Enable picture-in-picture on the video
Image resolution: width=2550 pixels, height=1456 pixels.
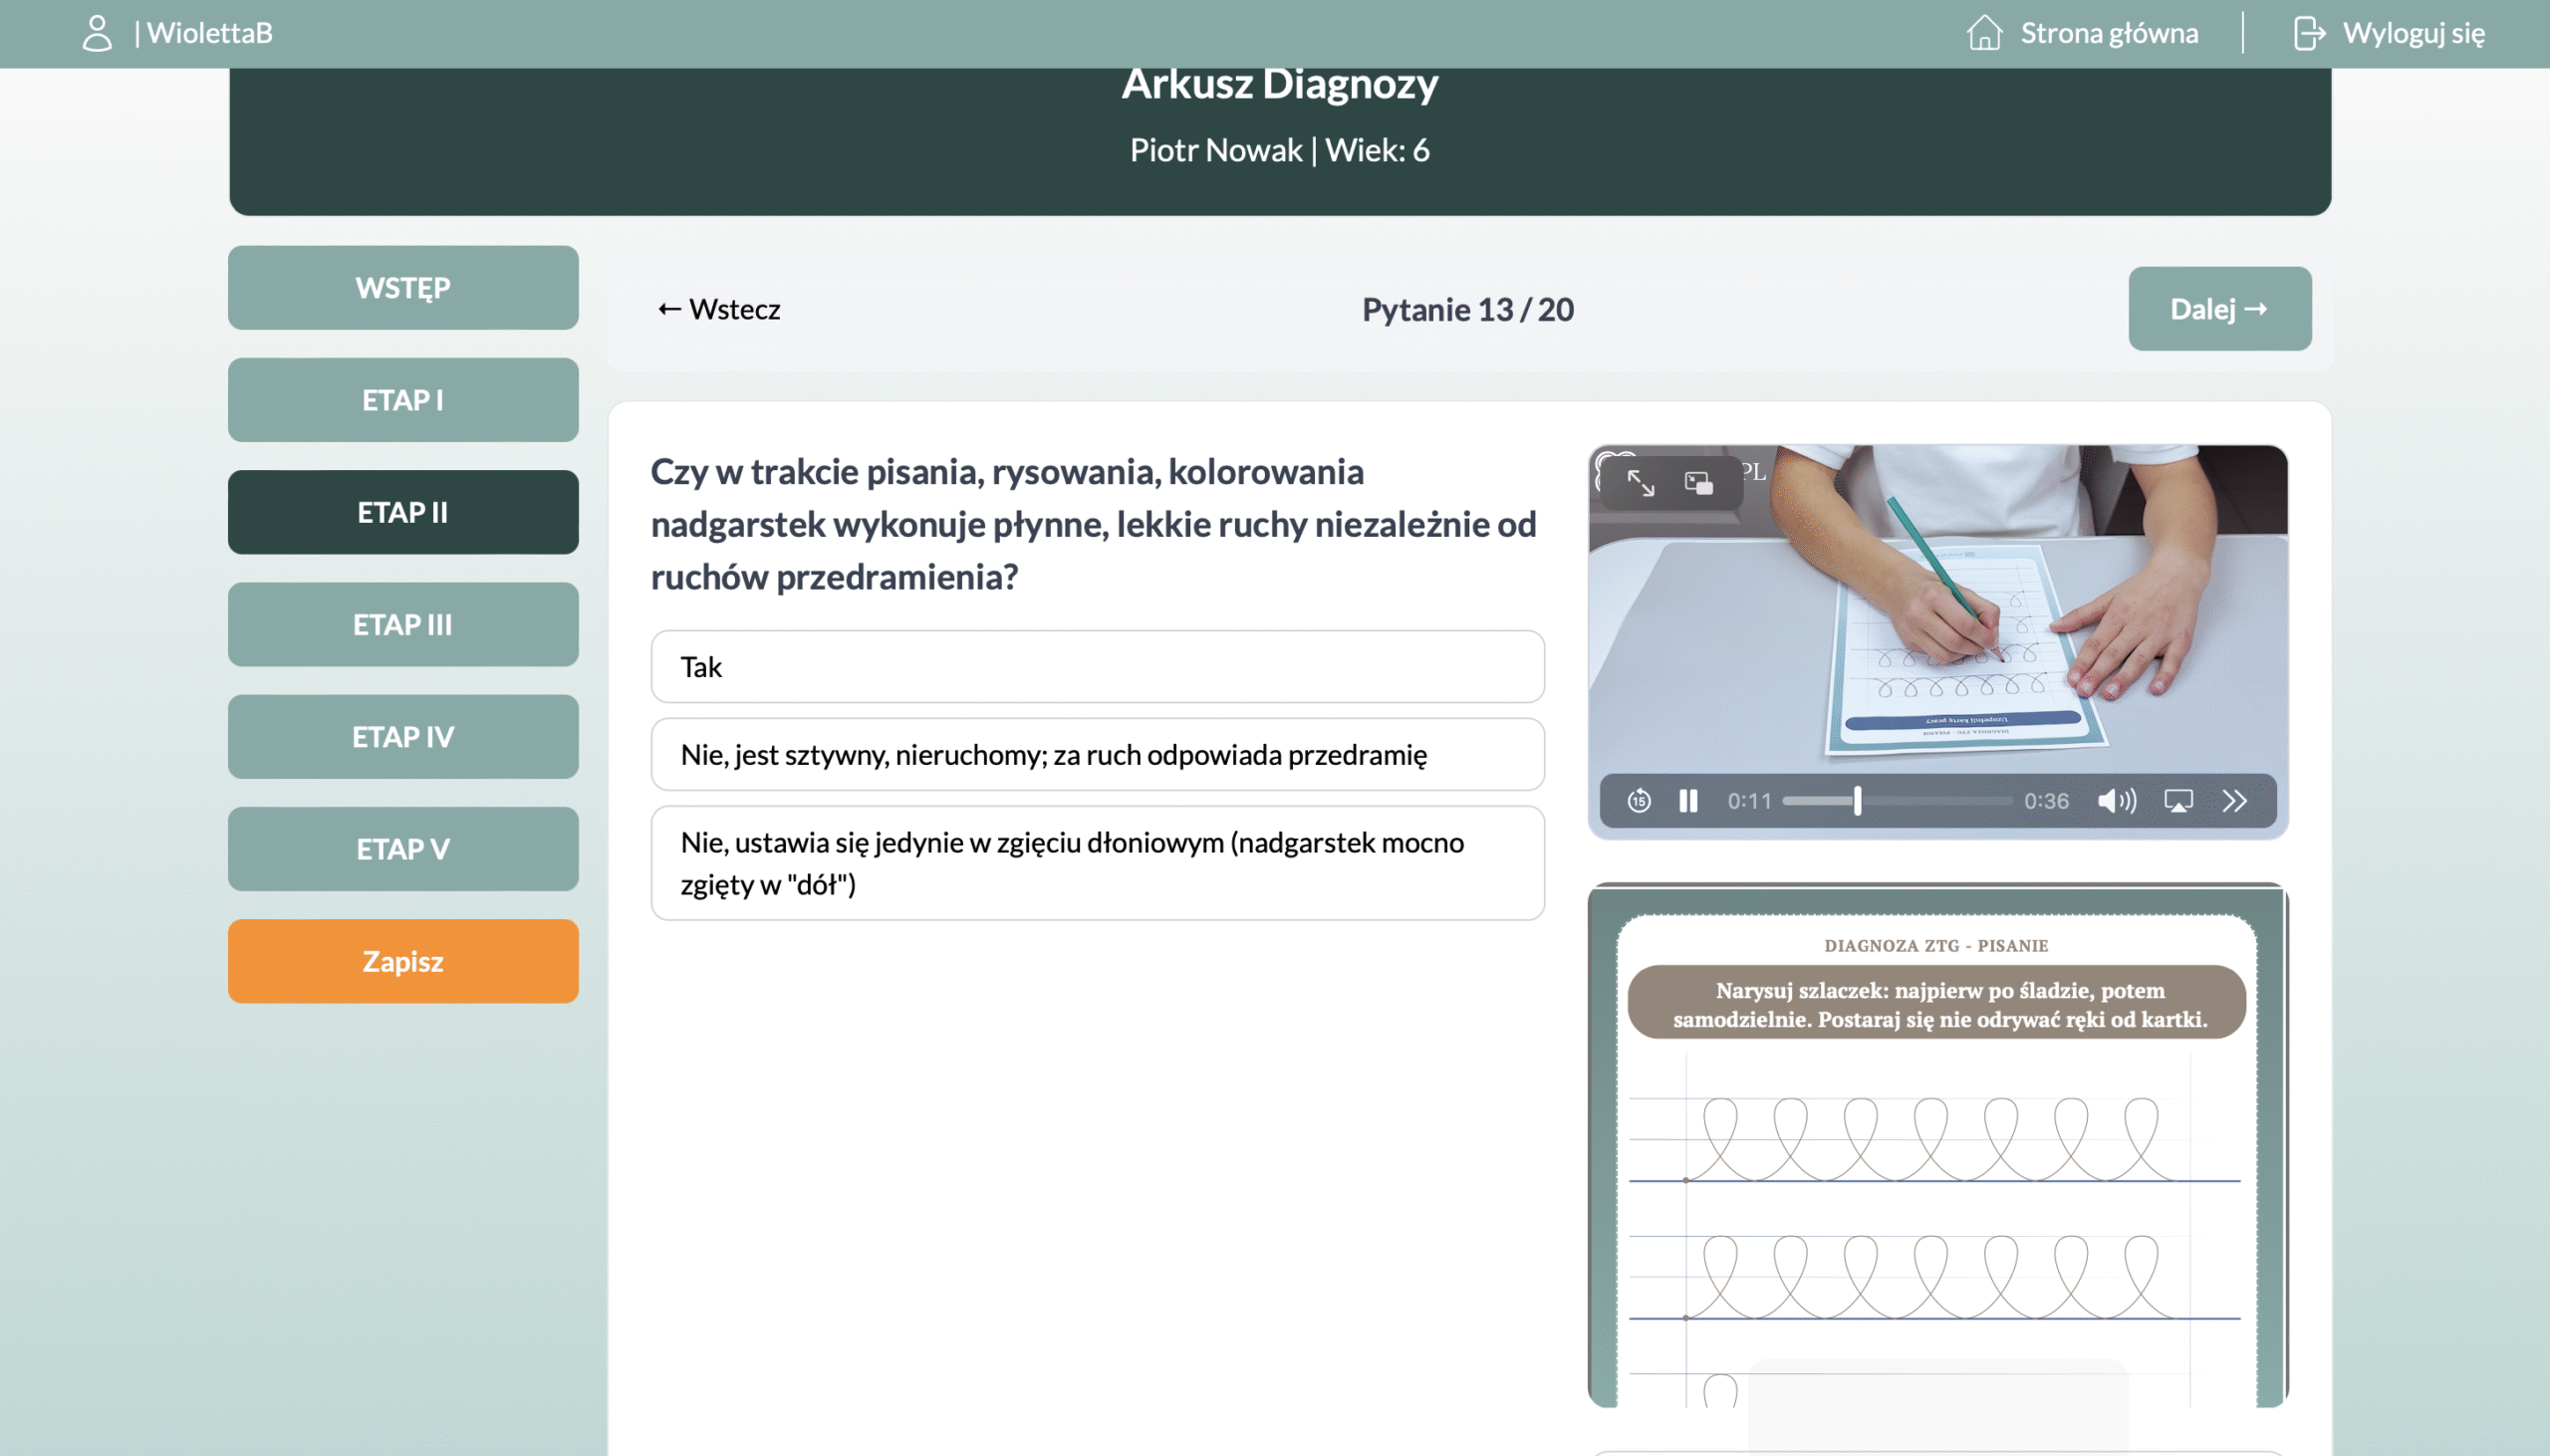[1698, 483]
